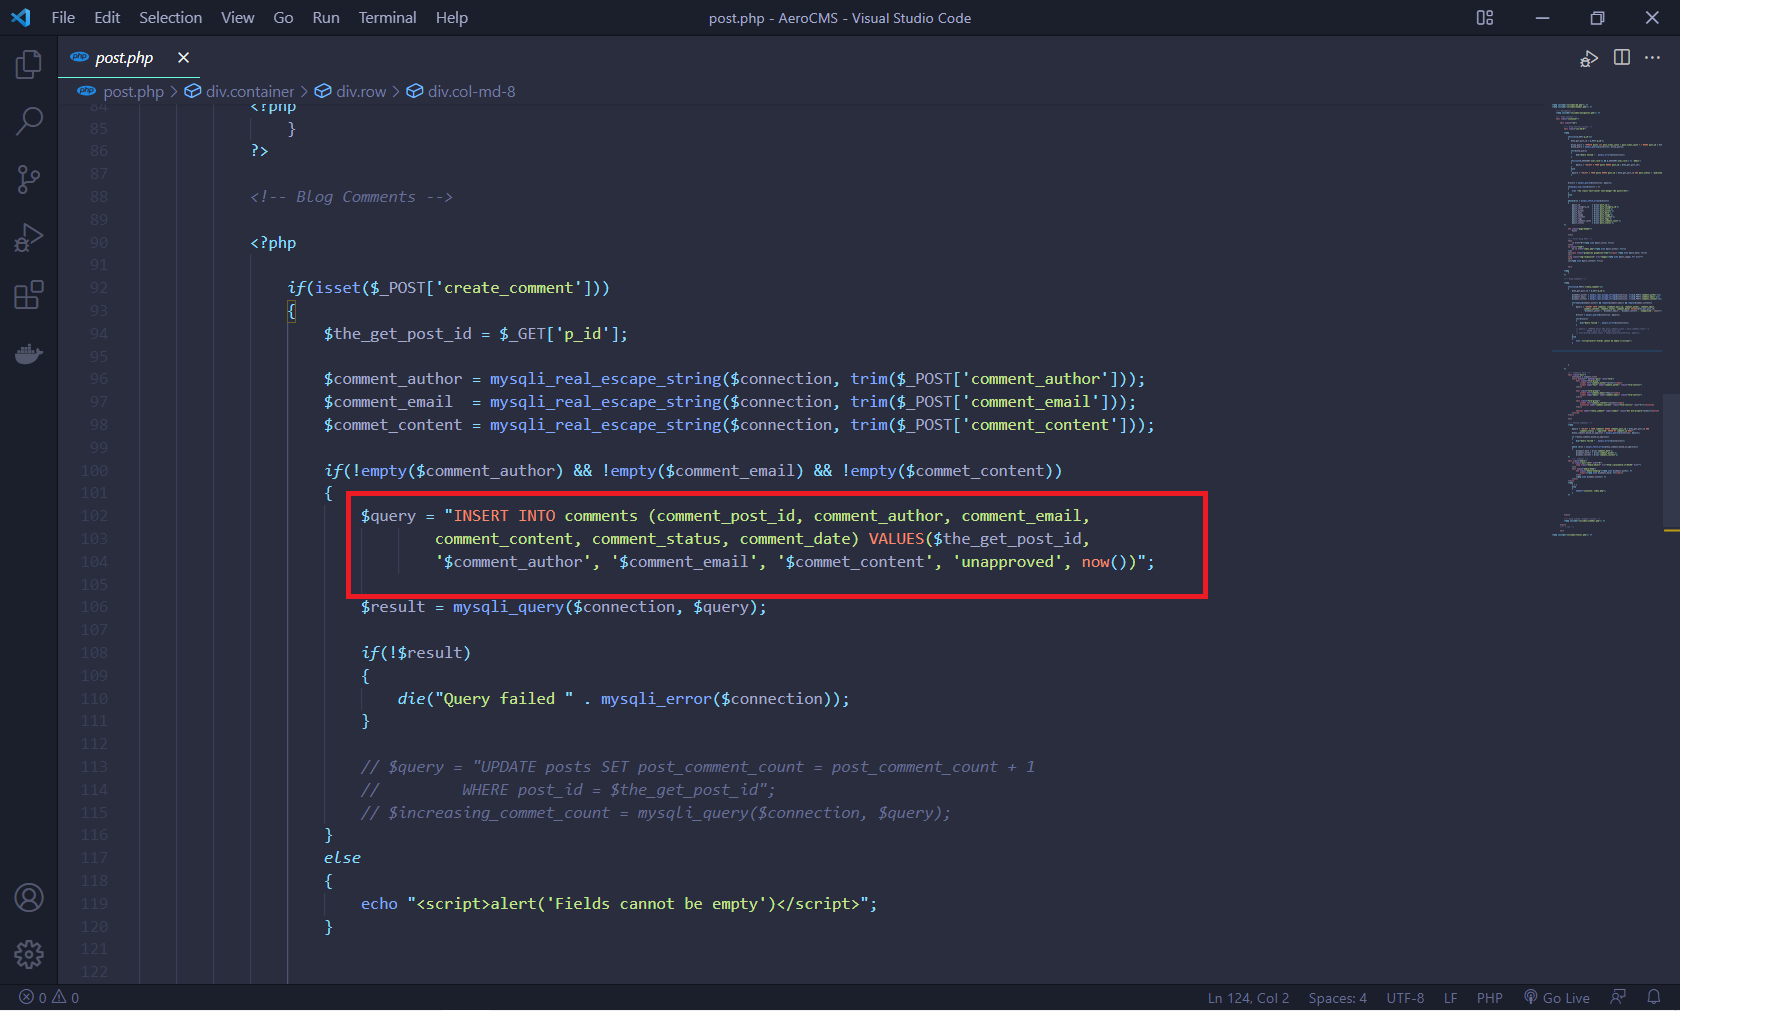The image size is (1779, 1011).
Task: Start Go Live server from status bar
Action: point(1557,998)
